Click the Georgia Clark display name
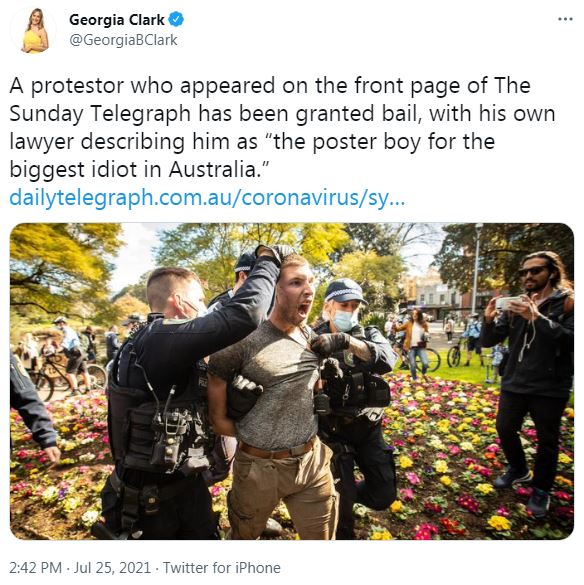The height and width of the screenshot is (585, 584). (x=117, y=20)
